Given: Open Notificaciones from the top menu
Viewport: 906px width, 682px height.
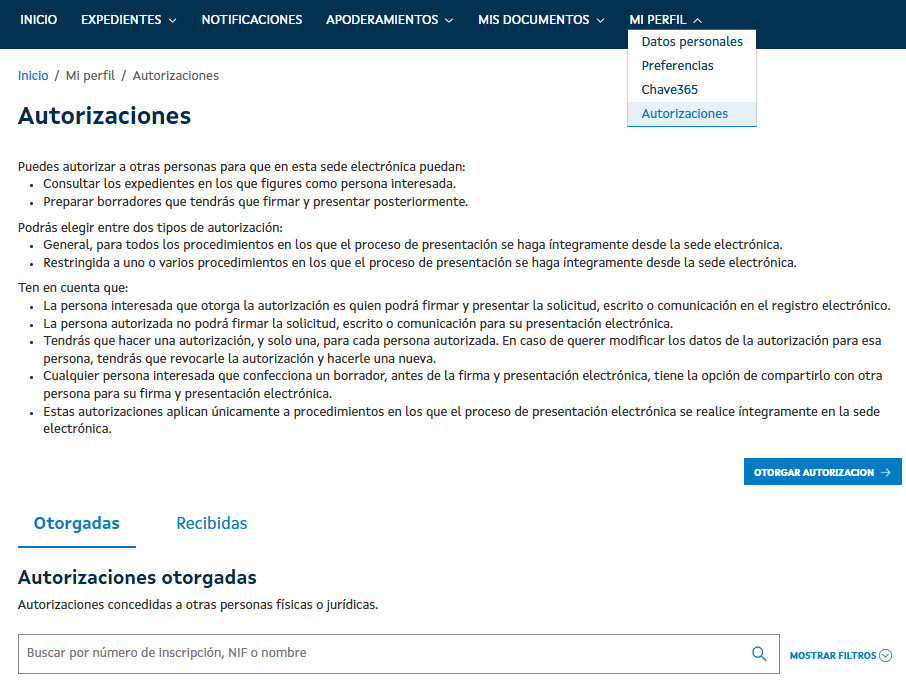Looking at the screenshot, I should 252,20.
